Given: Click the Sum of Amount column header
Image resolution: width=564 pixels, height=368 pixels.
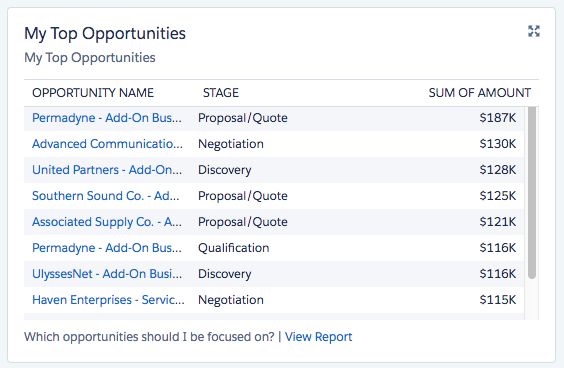Looking at the screenshot, I should click(479, 93).
